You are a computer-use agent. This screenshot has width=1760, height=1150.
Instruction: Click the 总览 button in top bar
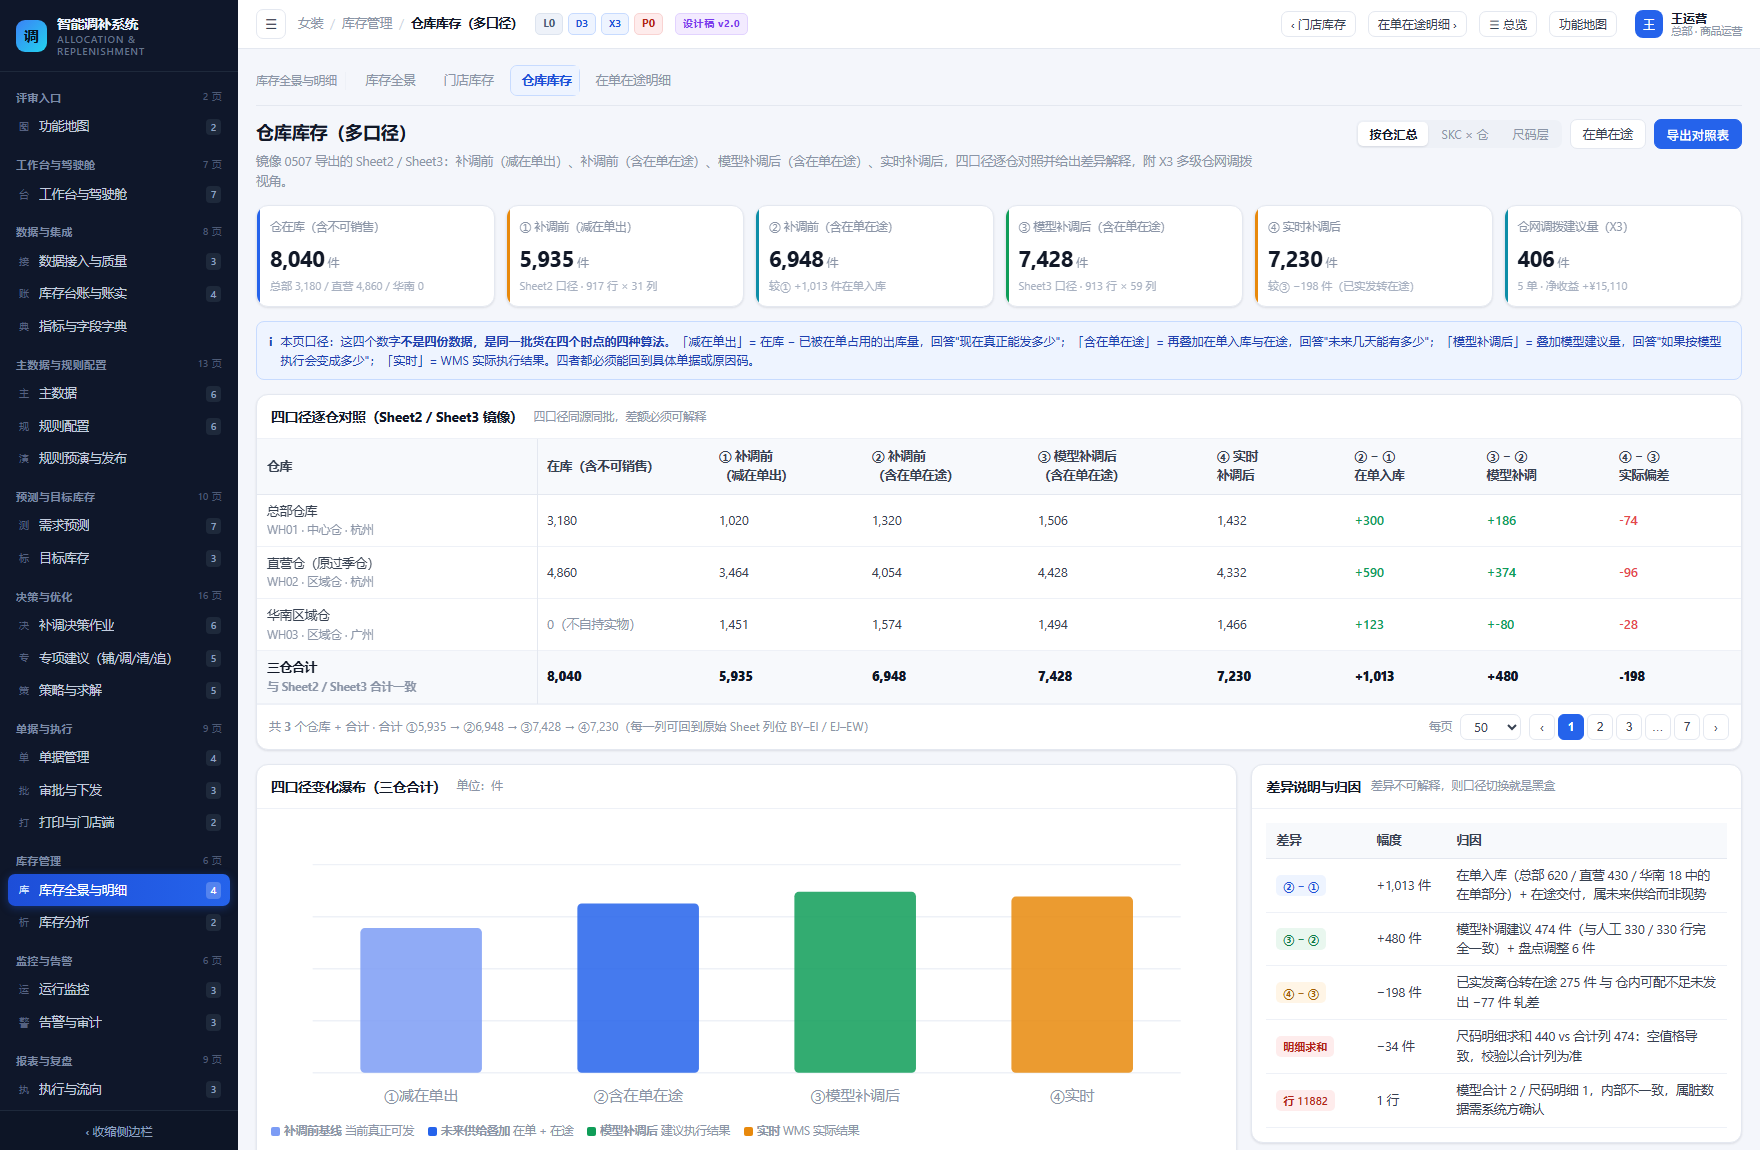pos(1507,24)
